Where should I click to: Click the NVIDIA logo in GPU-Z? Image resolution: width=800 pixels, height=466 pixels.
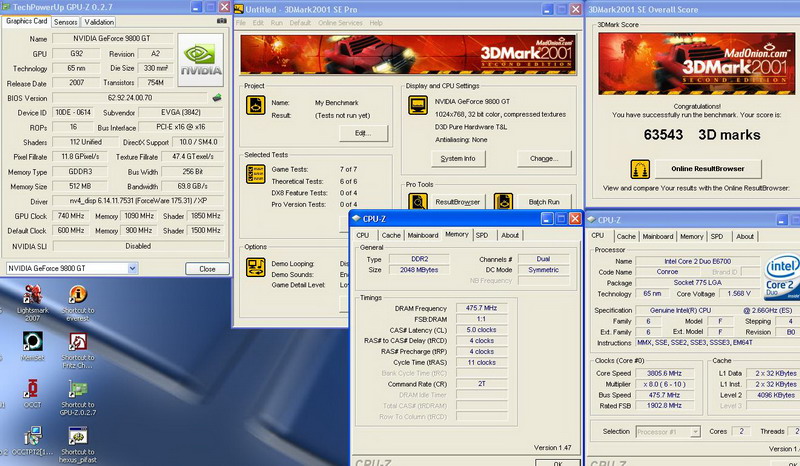point(201,60)
